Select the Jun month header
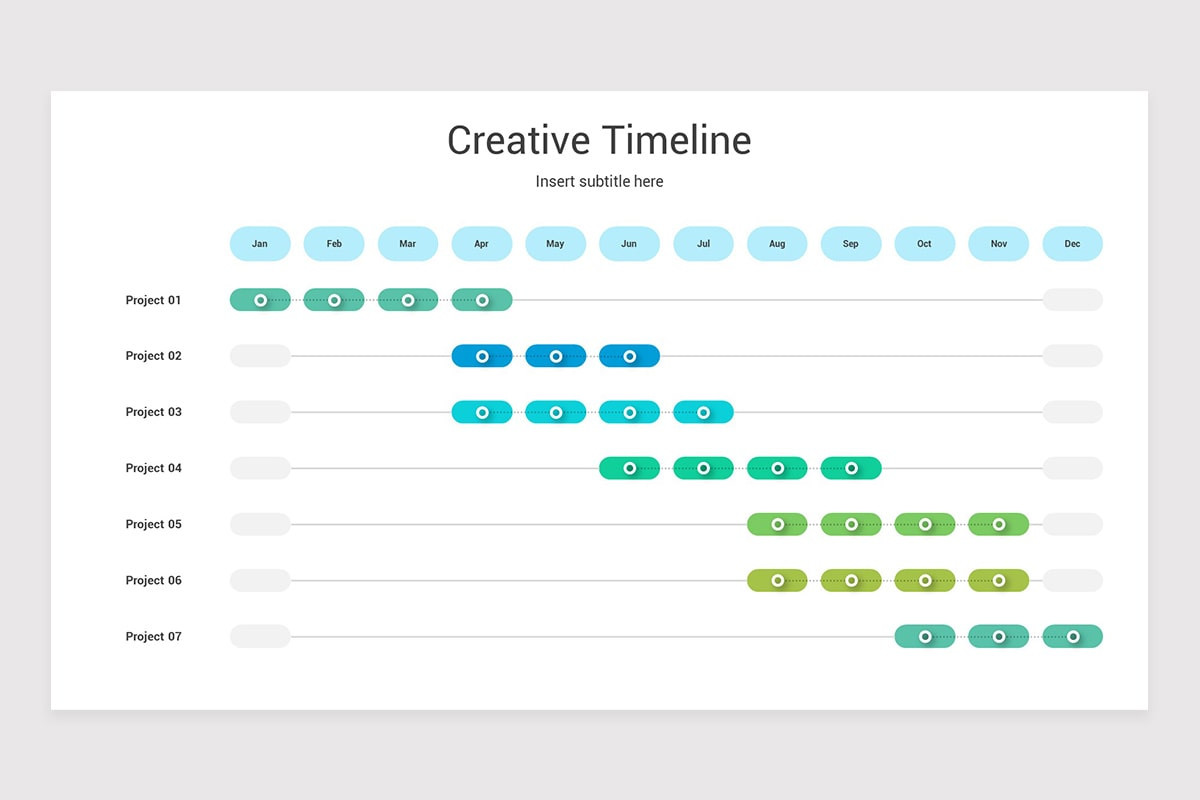Image resolution: width=1200 pixels, height=800 pixels. 629,244
